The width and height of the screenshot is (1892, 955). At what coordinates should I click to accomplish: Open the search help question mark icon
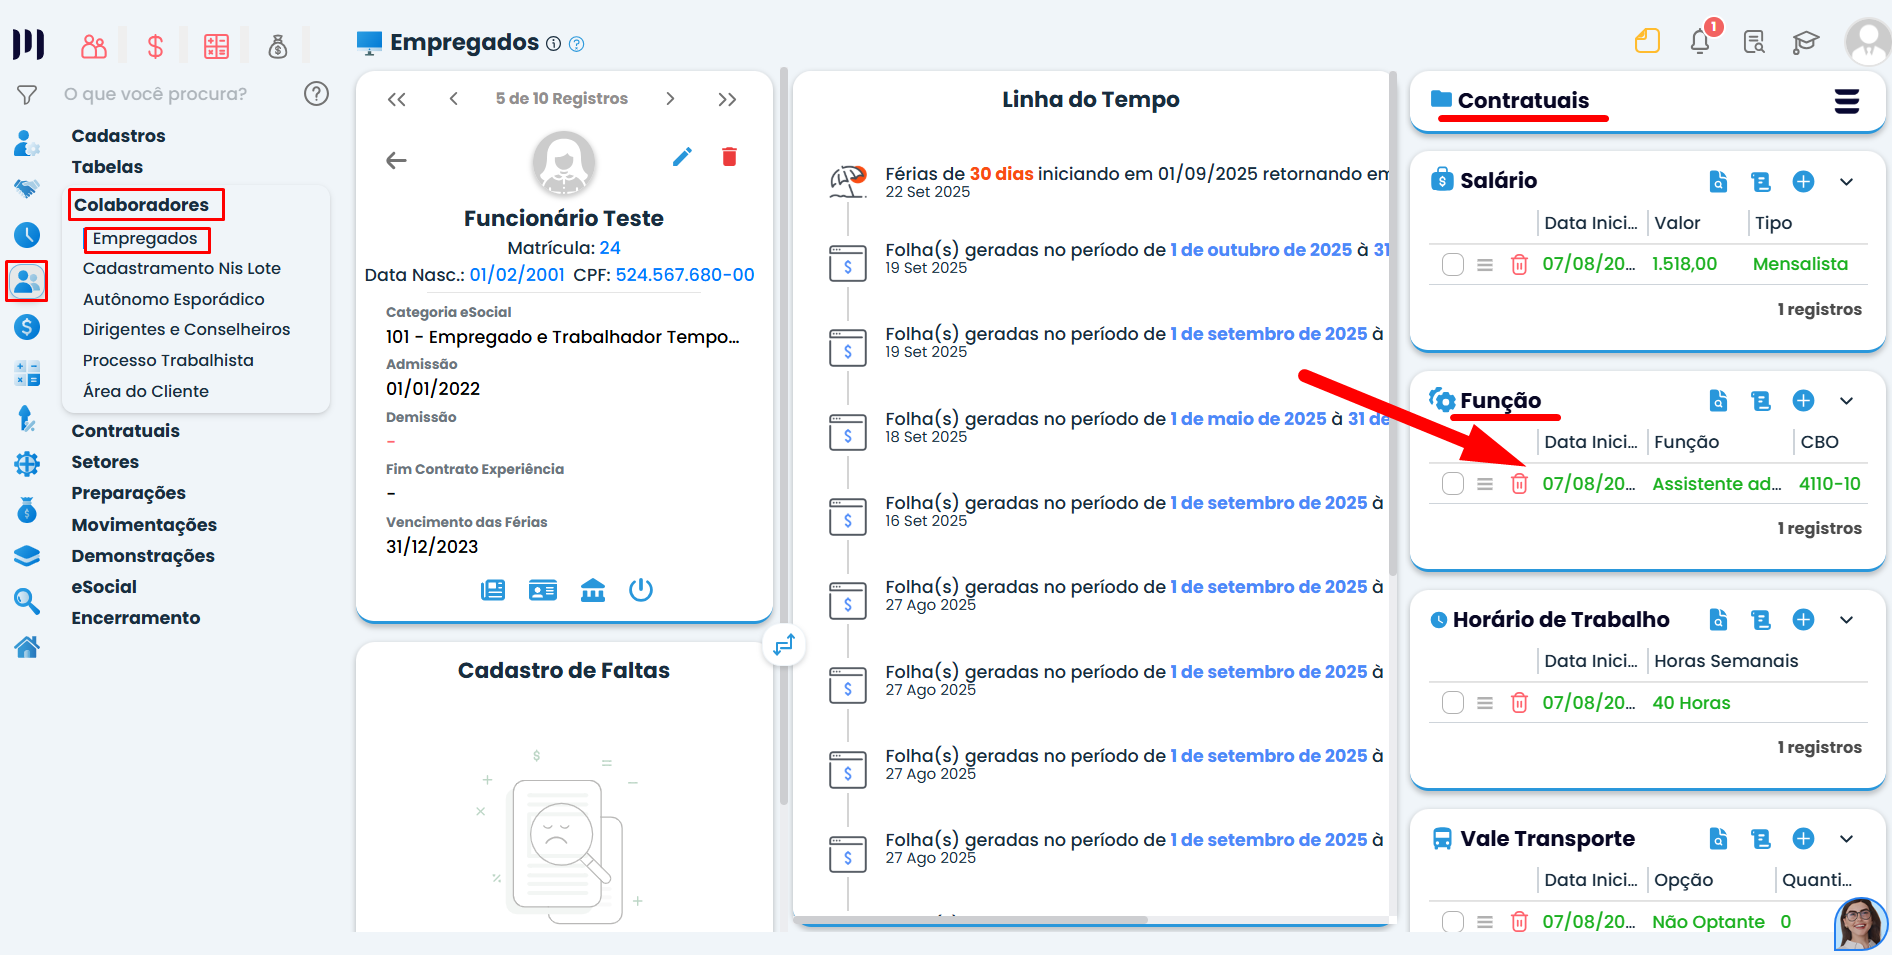click(316, 94)
